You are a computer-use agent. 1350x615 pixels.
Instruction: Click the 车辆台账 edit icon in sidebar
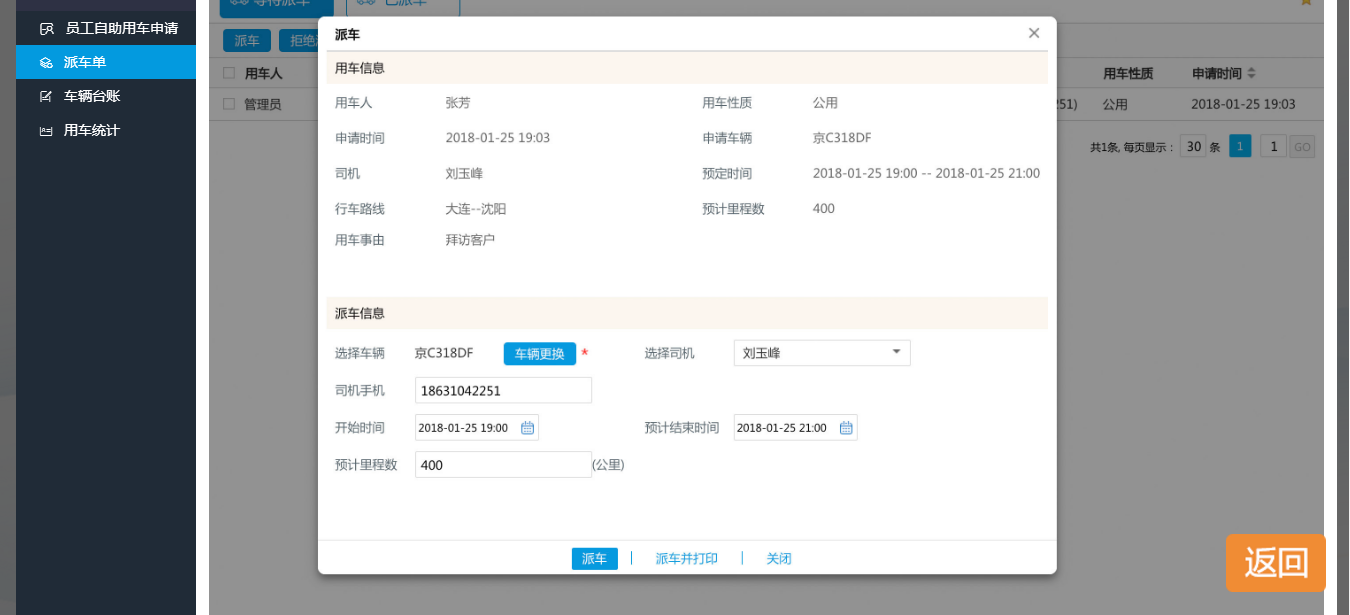(x=43, y=95)
